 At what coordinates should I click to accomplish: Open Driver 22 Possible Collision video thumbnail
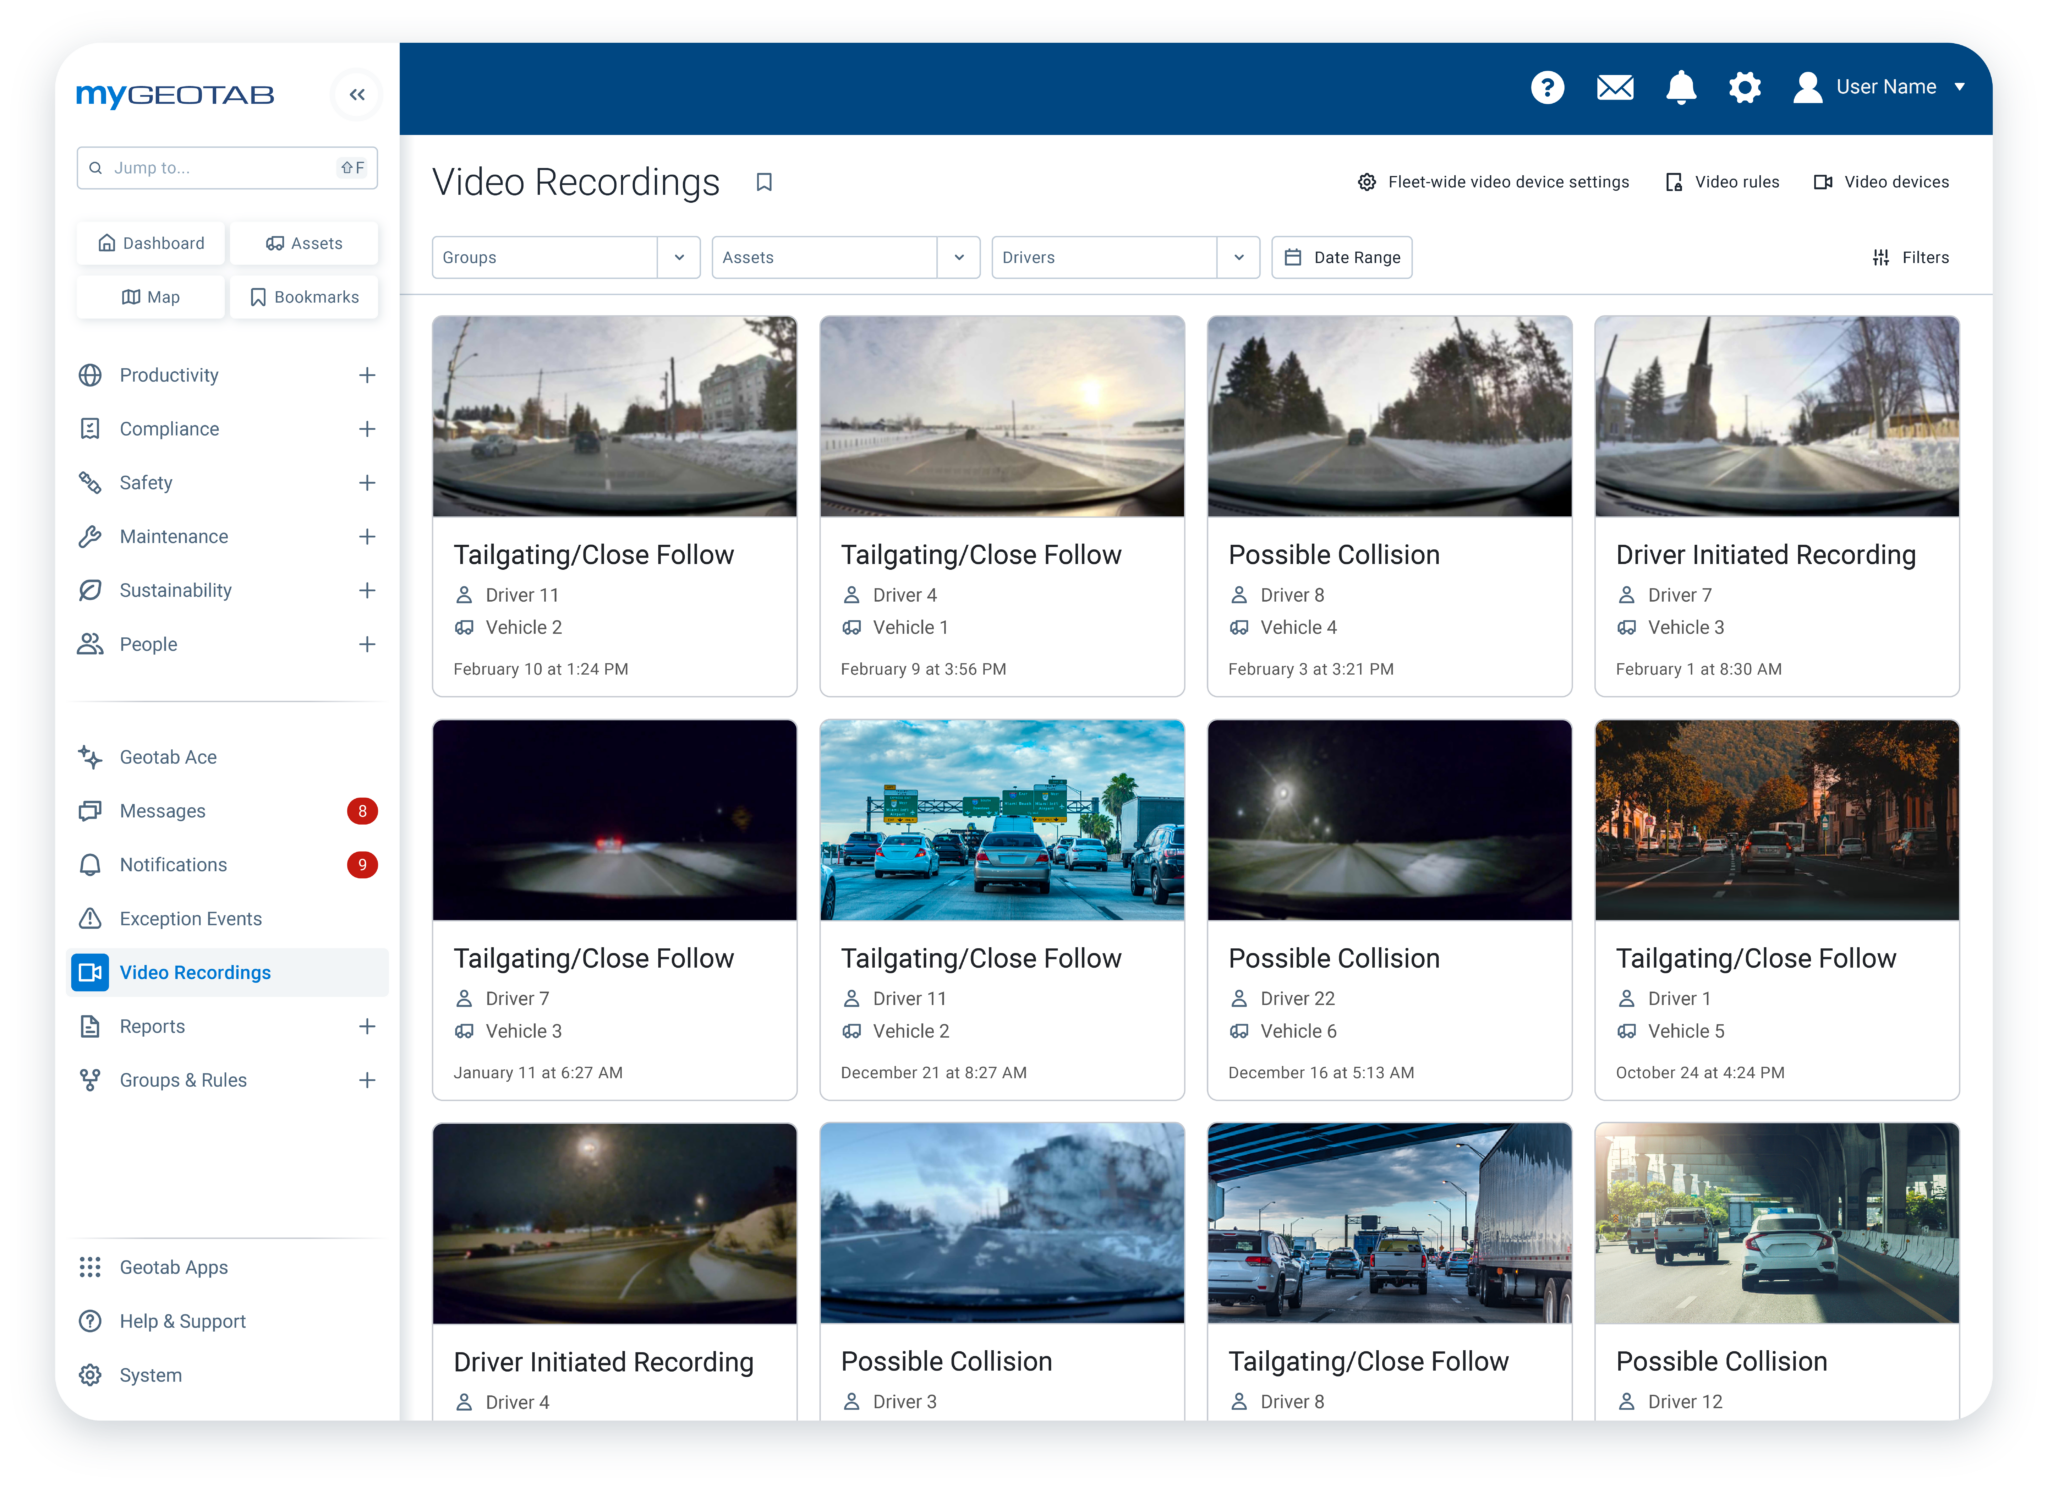pyautogui.click(x=1389, y=820)
